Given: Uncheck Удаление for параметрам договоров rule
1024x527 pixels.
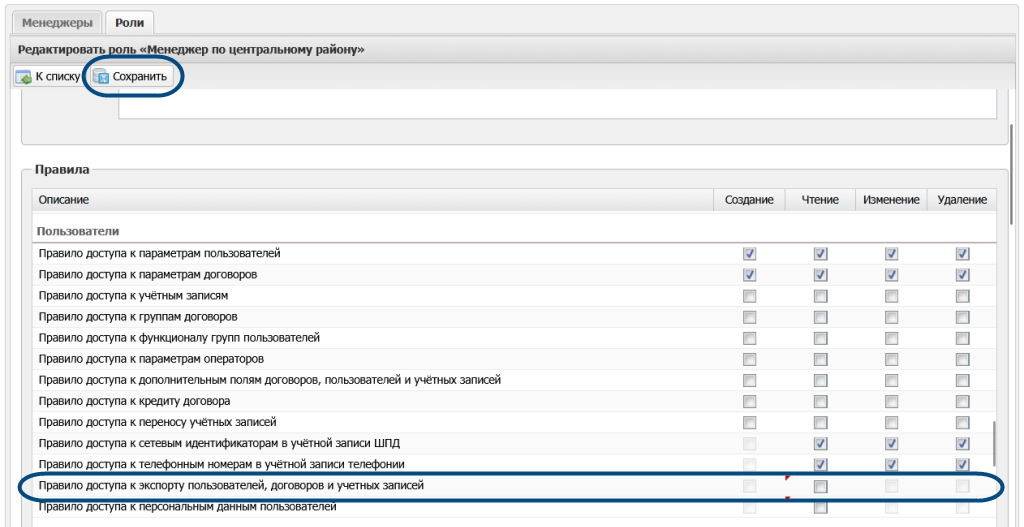Looking at the screenshot, I should point(962,275).
